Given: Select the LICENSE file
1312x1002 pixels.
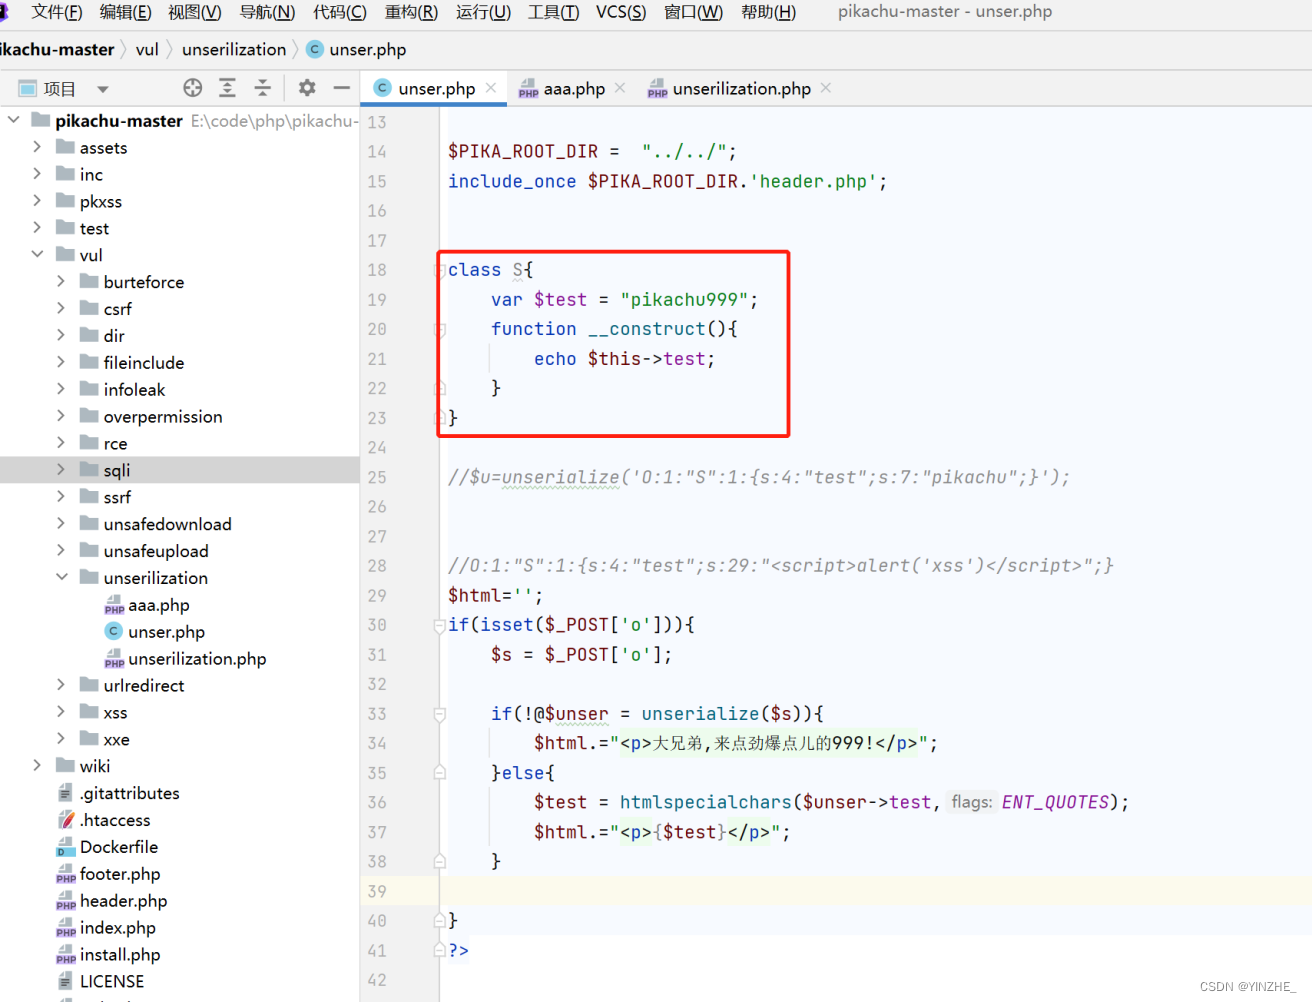Looking at the screenshot, I should pyautogui.click(x=111, y=982).
